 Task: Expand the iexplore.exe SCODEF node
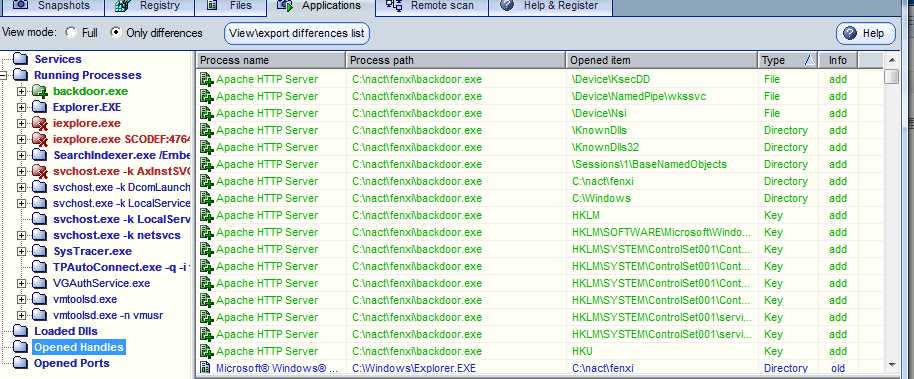[x=22, y=139]
